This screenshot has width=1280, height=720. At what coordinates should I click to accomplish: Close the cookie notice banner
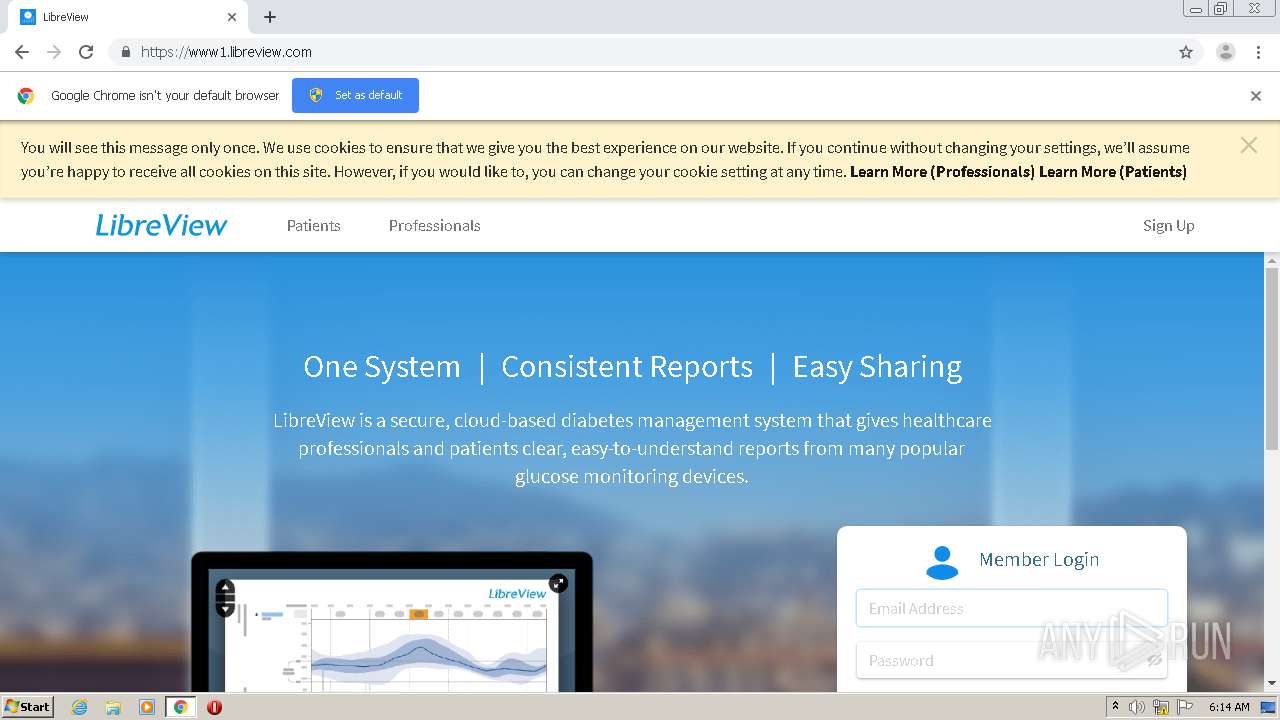tap(1249, 146)
